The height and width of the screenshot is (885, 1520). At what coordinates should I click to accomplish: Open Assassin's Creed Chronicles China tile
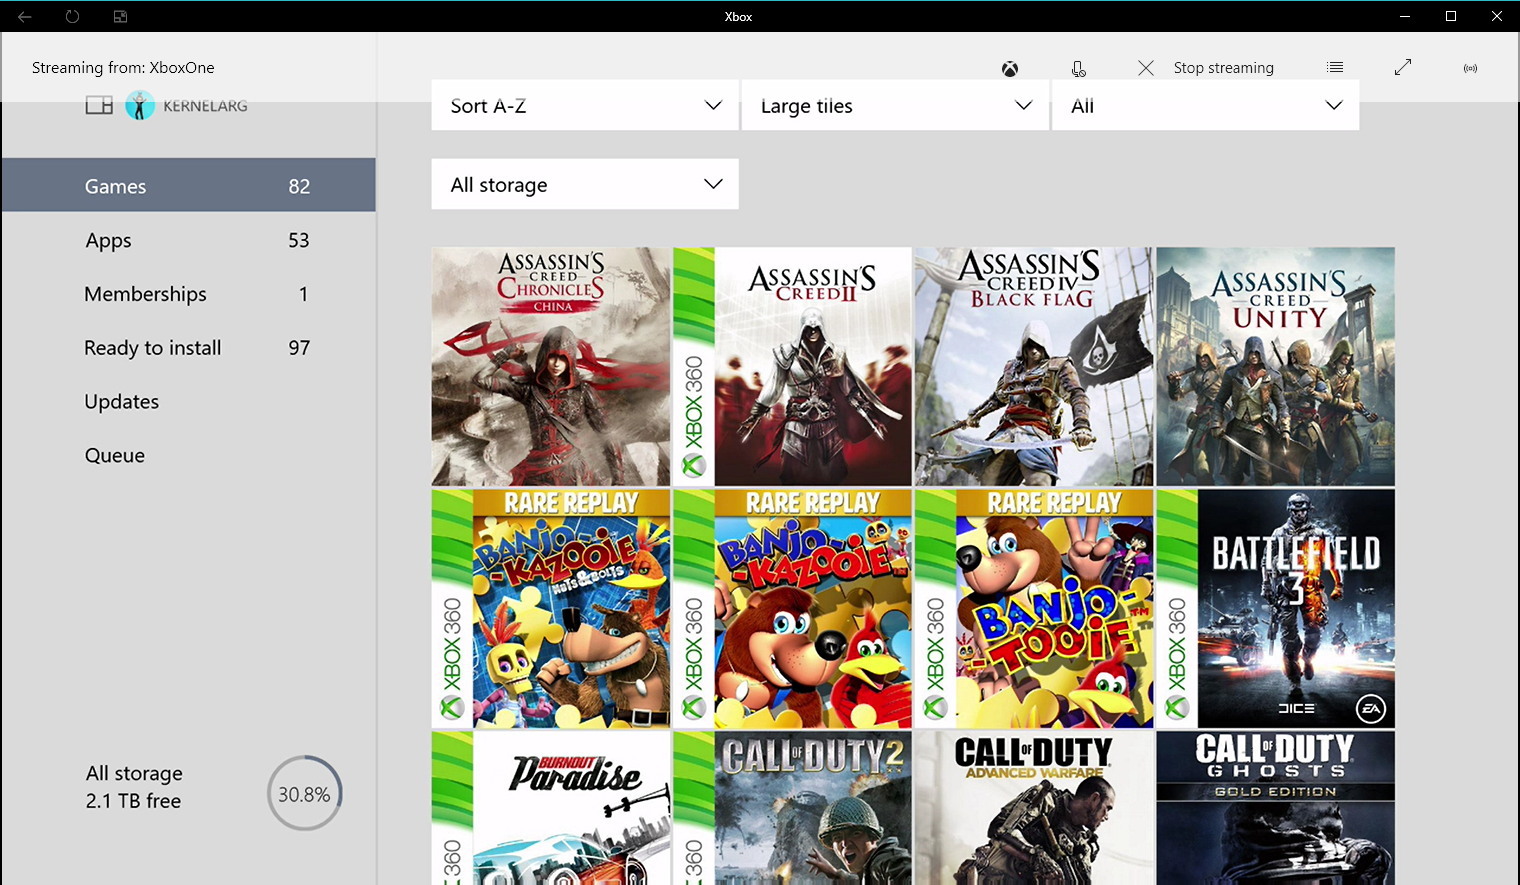(551, 366)
